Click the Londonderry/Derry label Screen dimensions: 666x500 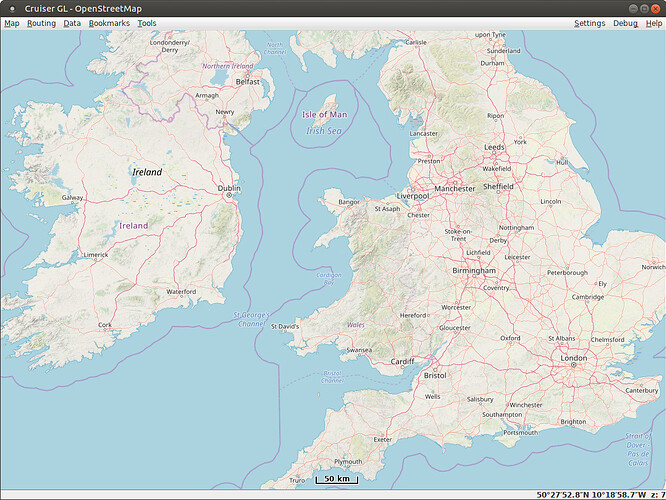point(169,46)
